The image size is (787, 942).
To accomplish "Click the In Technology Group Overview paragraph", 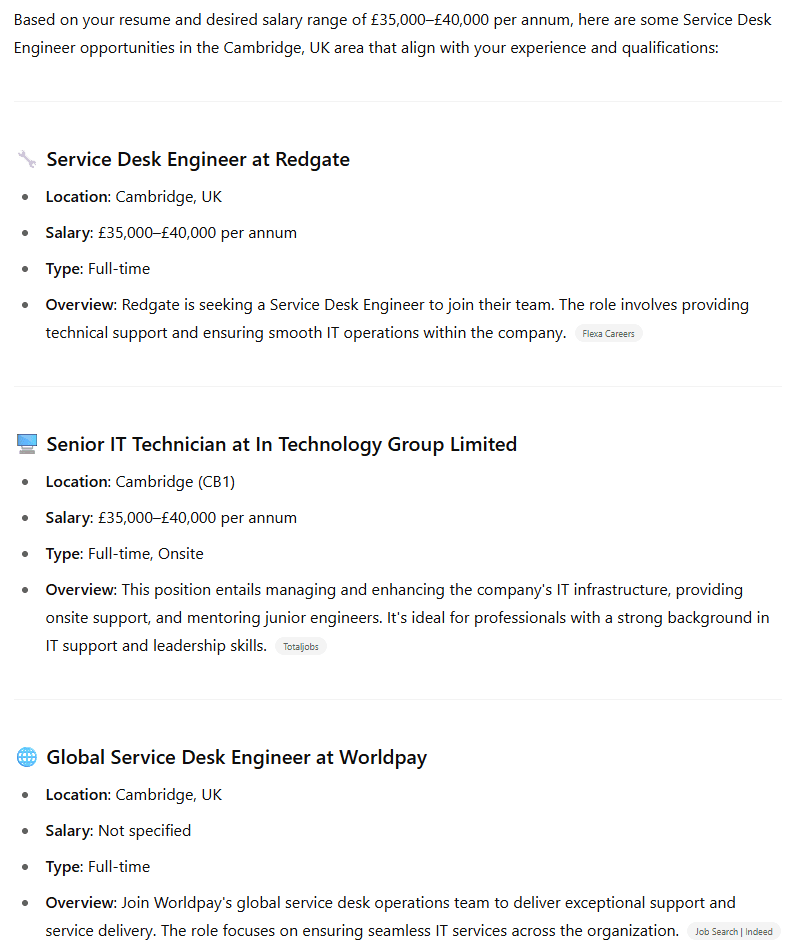I will (x=407, y=618).
